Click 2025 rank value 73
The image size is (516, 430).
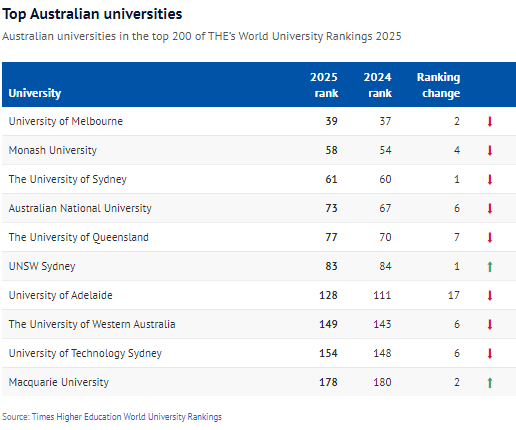pyautogui.click(x=332, y=208)
